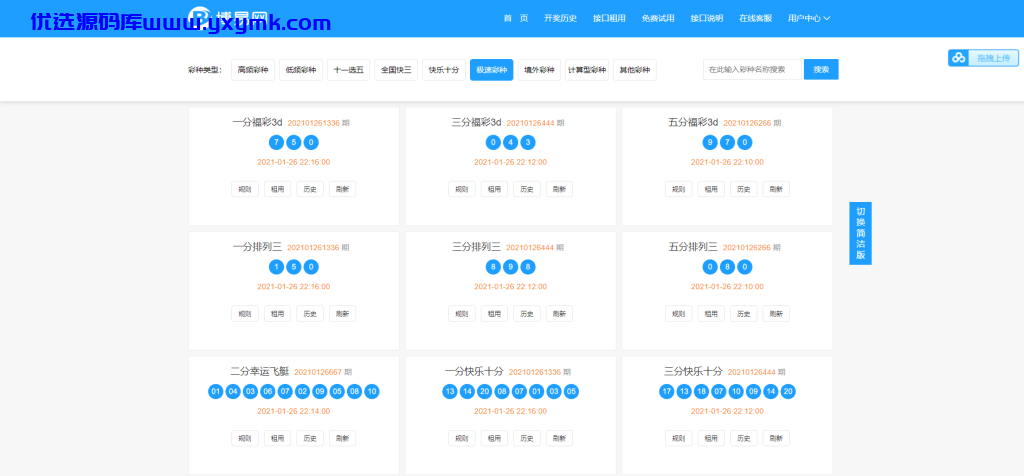Click 刷新 on the 一分排列三 card

pyautogui.click(x=343, y=313)
